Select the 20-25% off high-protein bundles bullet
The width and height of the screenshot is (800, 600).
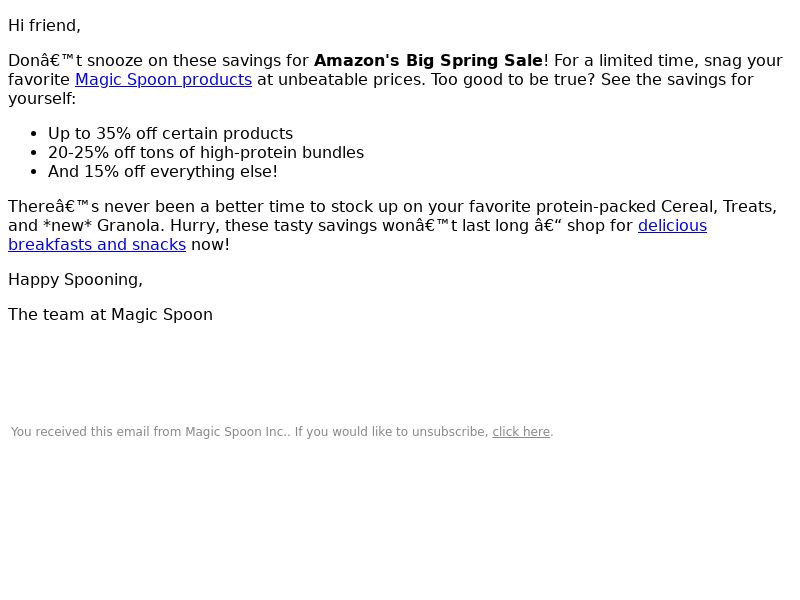[206, 153]
